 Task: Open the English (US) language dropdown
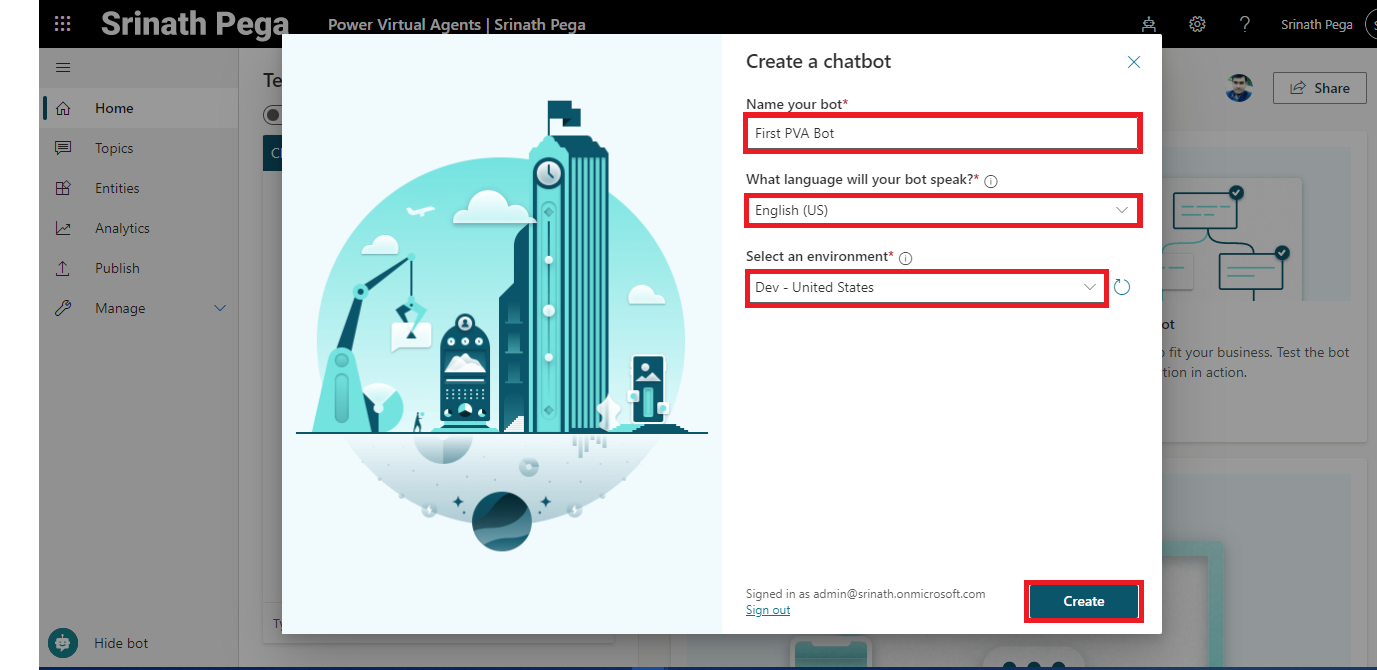[942, 211]
